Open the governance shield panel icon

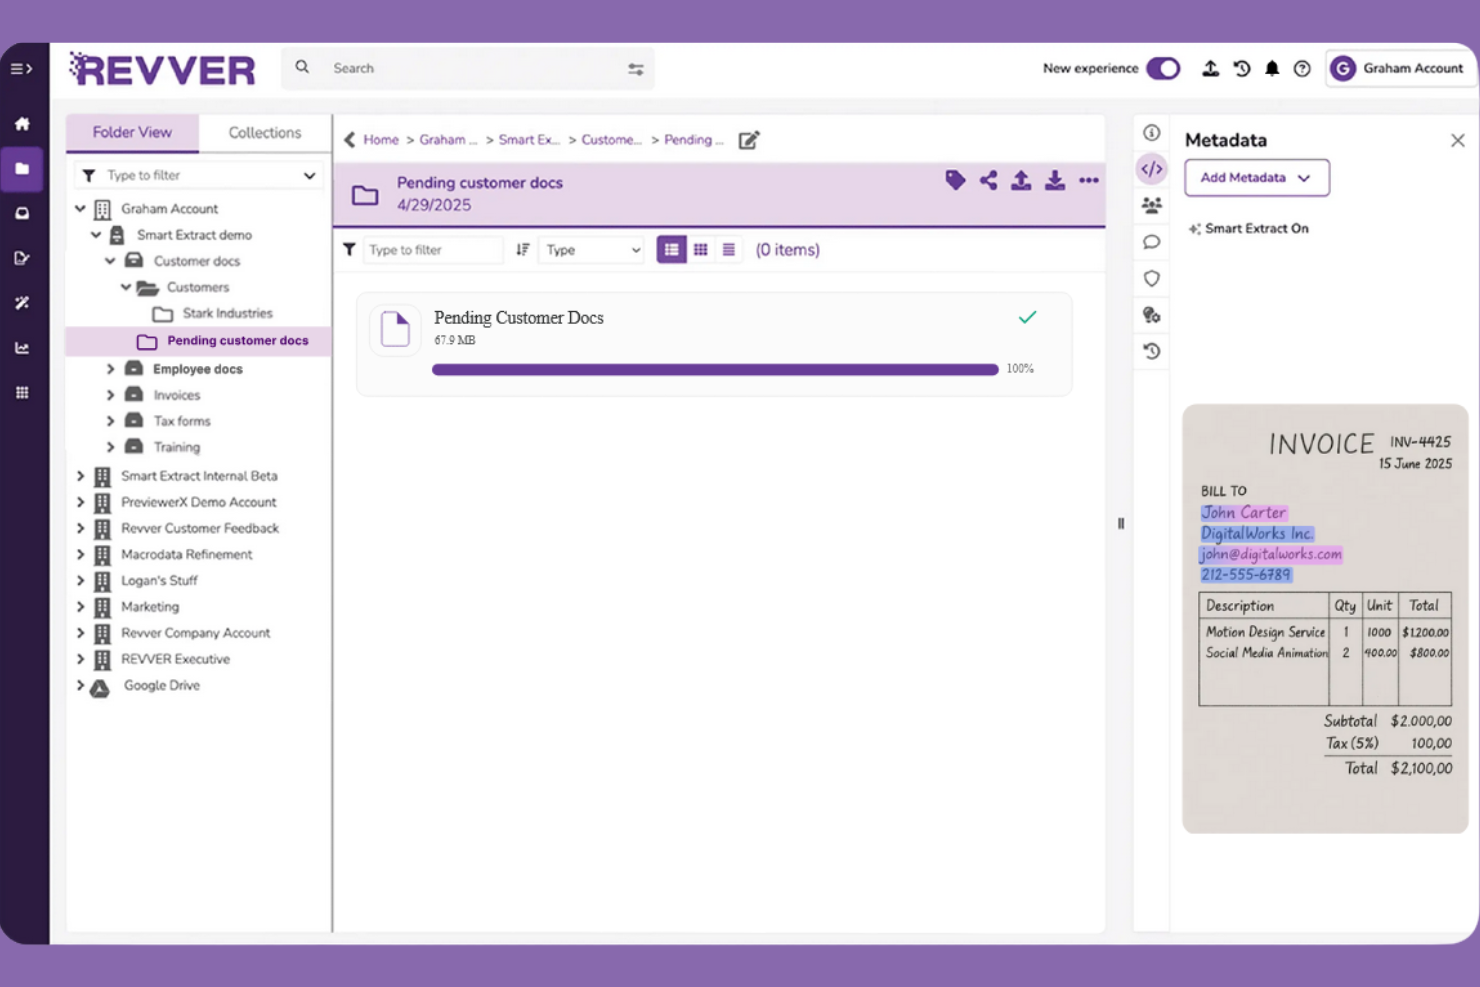[x=1152, y=278]
